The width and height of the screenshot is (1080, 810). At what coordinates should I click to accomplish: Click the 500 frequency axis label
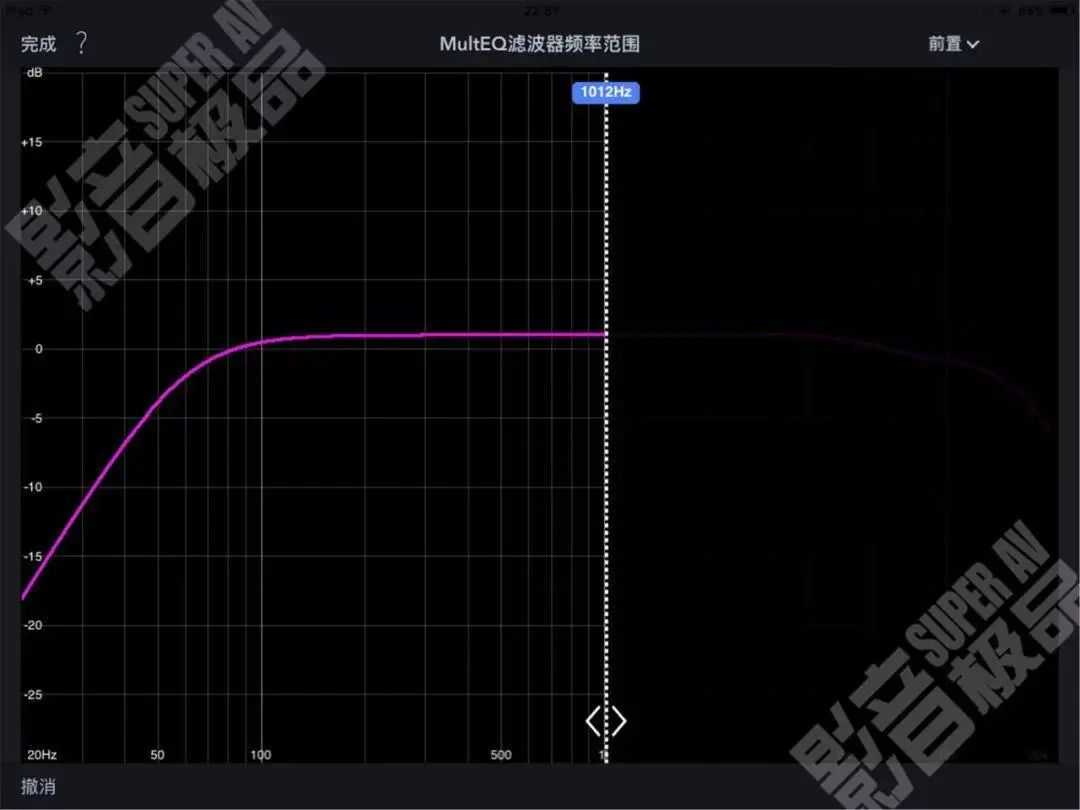[x=501, y=755]
